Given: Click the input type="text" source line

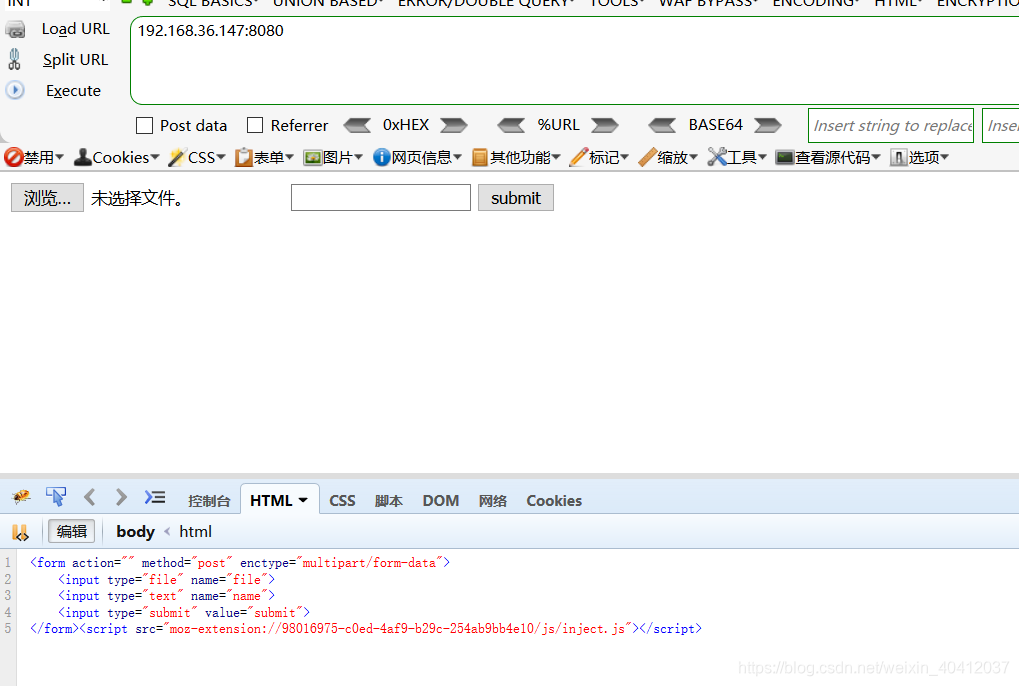Looking at the screenshot, I should click(166, 596).
